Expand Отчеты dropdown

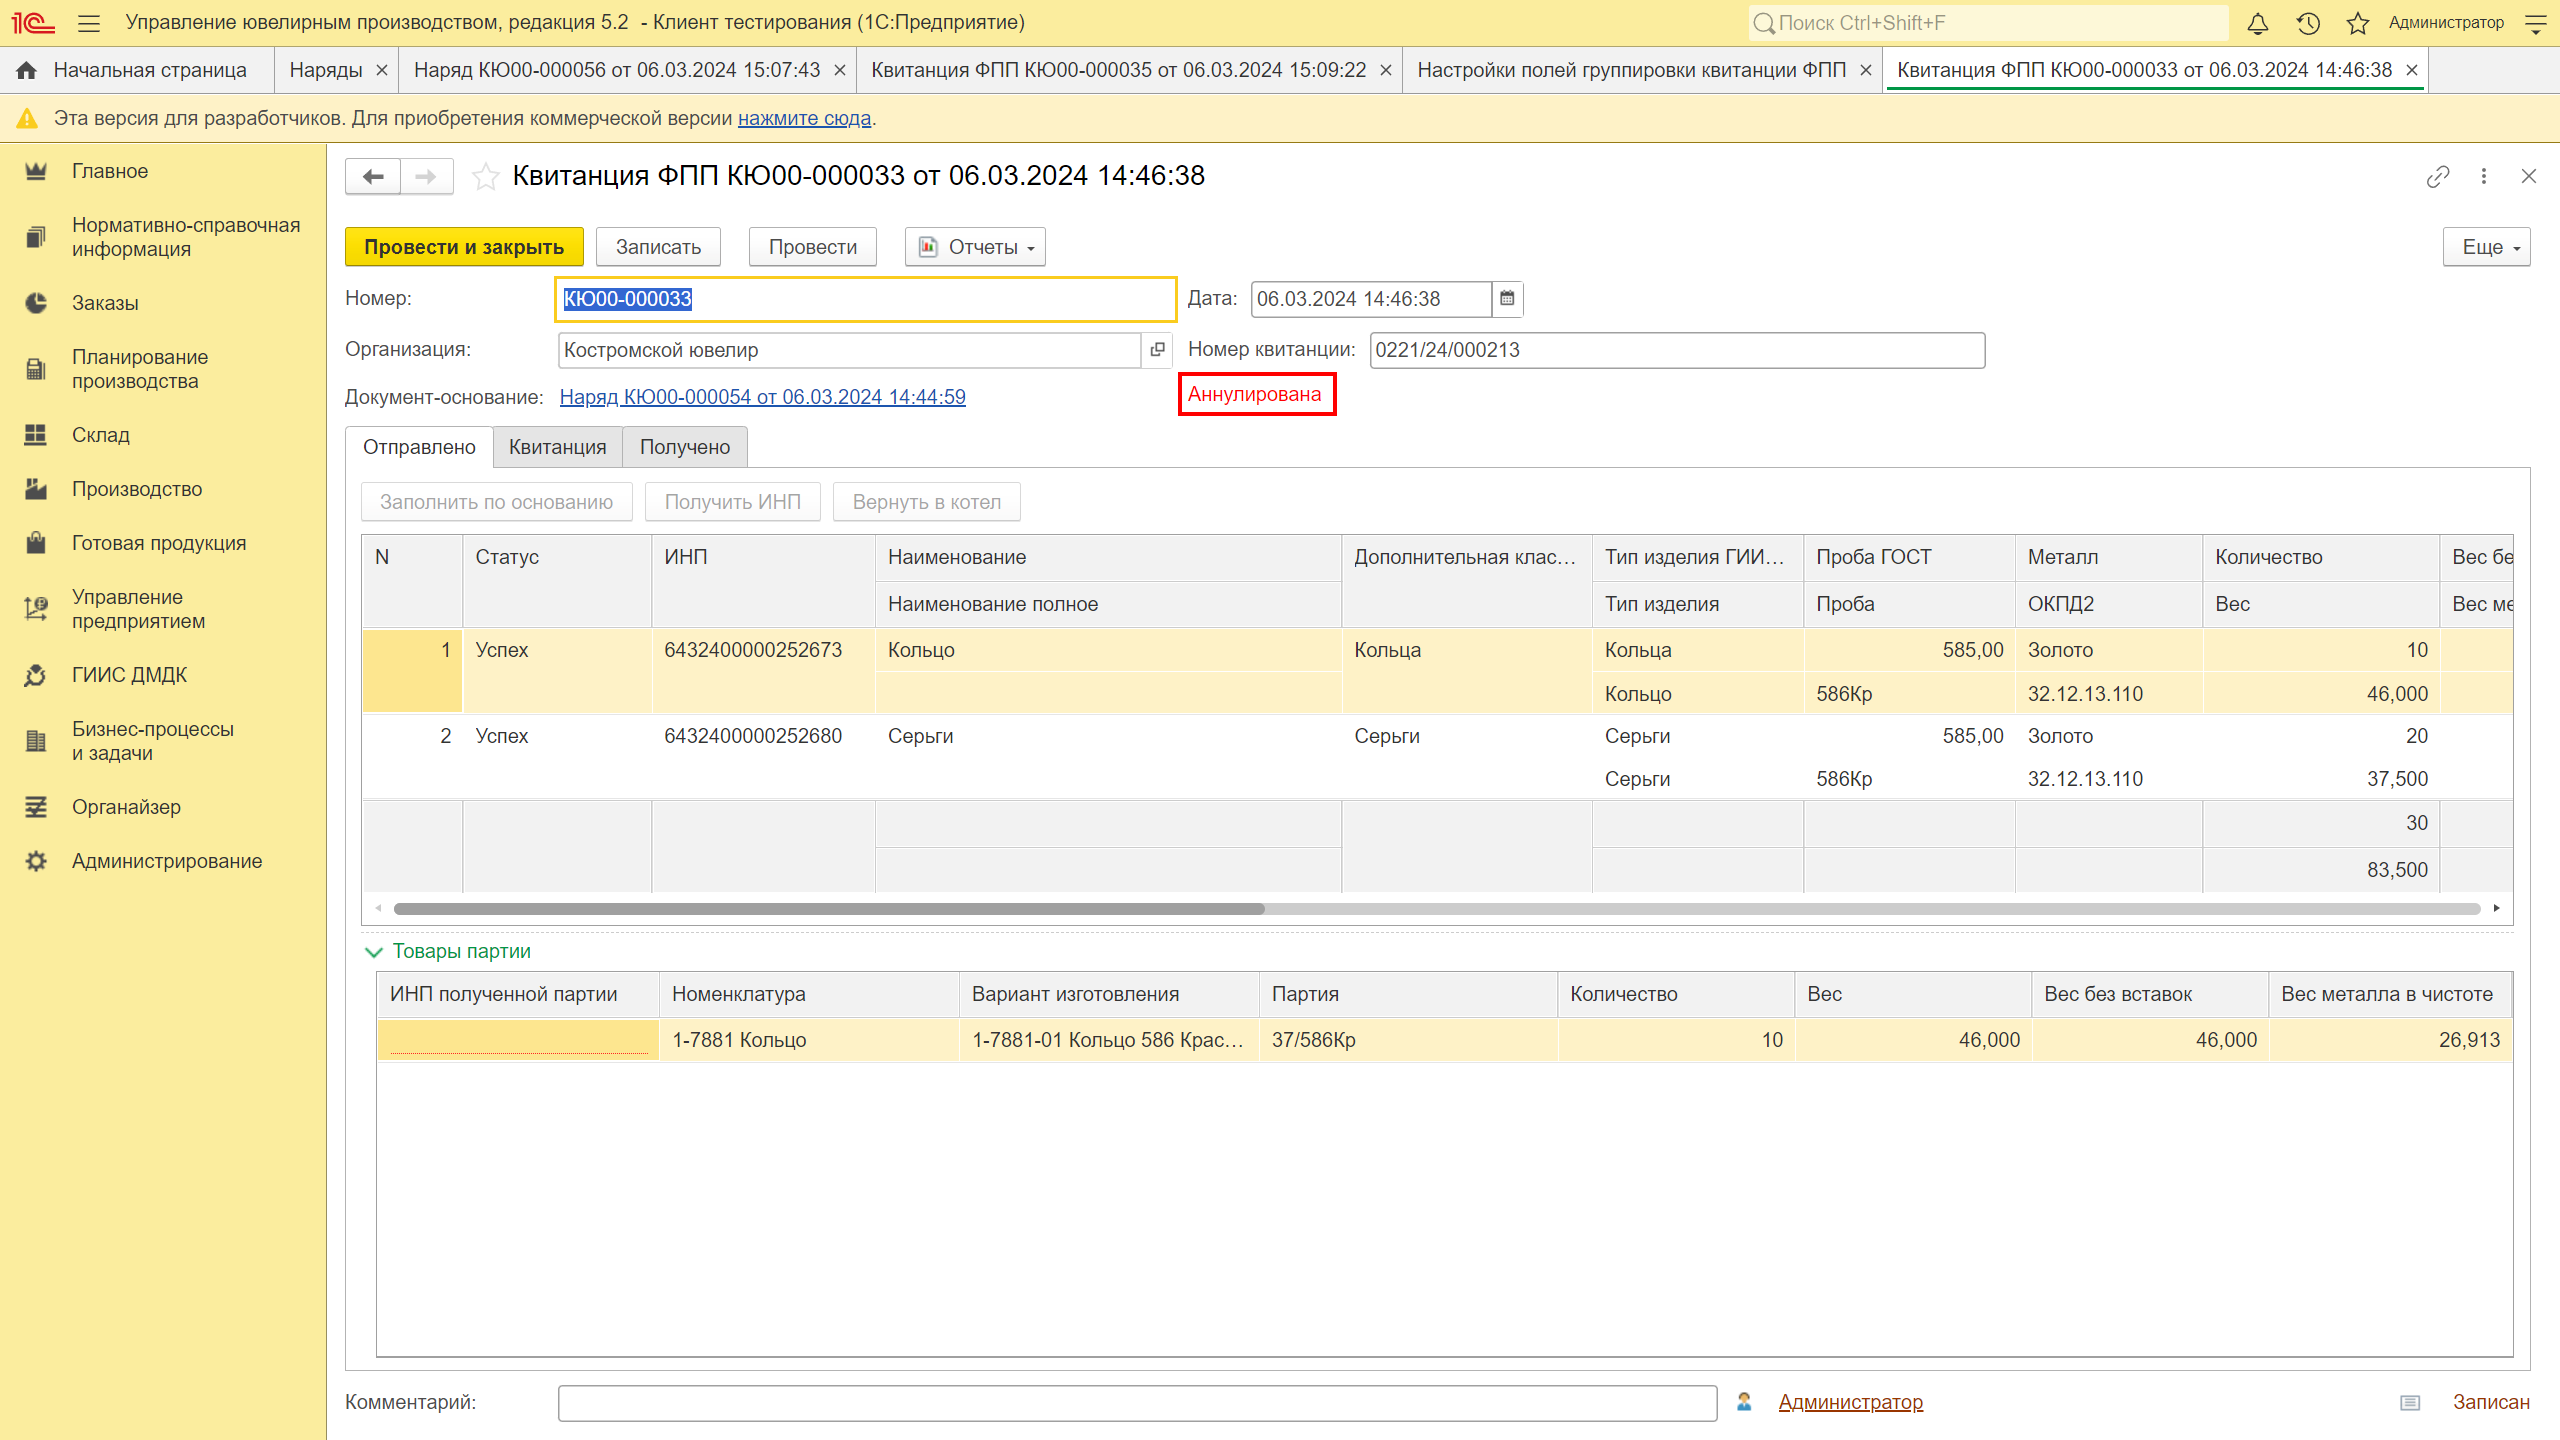pyautogui.click(x=975, y=247)
